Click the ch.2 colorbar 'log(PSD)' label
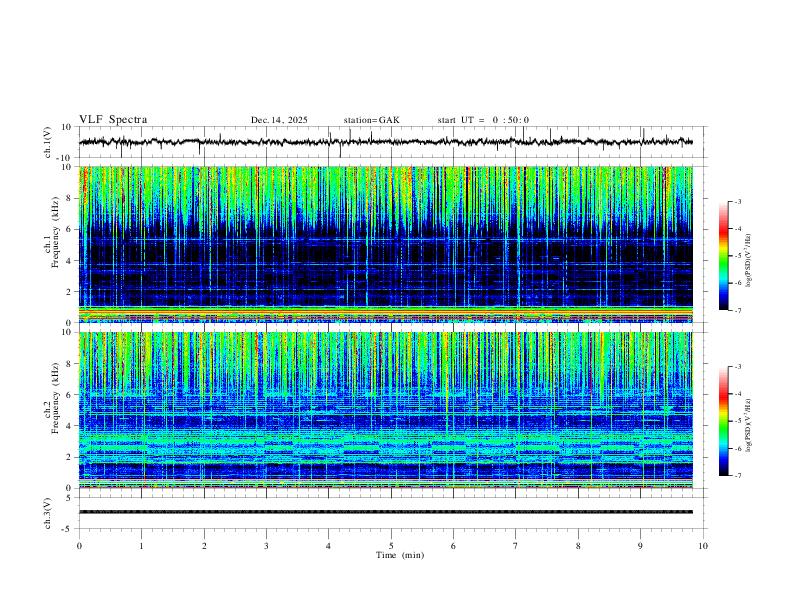This screenshot has height=612, width=792. point(748,425)
